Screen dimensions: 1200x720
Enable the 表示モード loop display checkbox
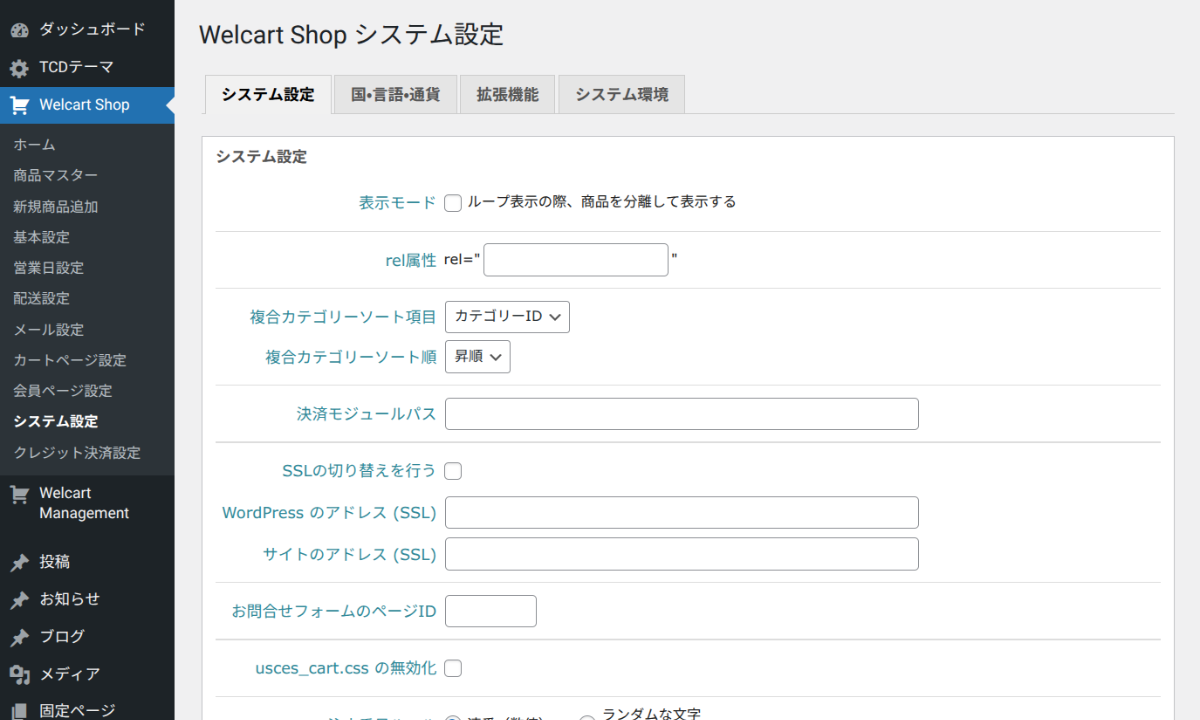(453, 203)
